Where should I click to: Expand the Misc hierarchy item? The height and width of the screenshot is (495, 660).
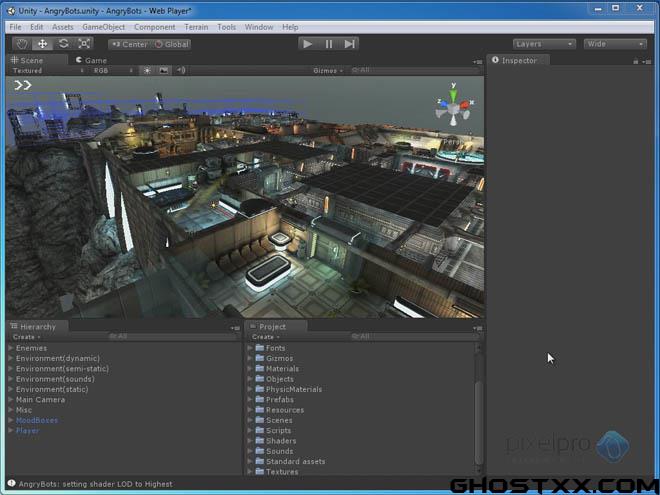pos(11,410)
